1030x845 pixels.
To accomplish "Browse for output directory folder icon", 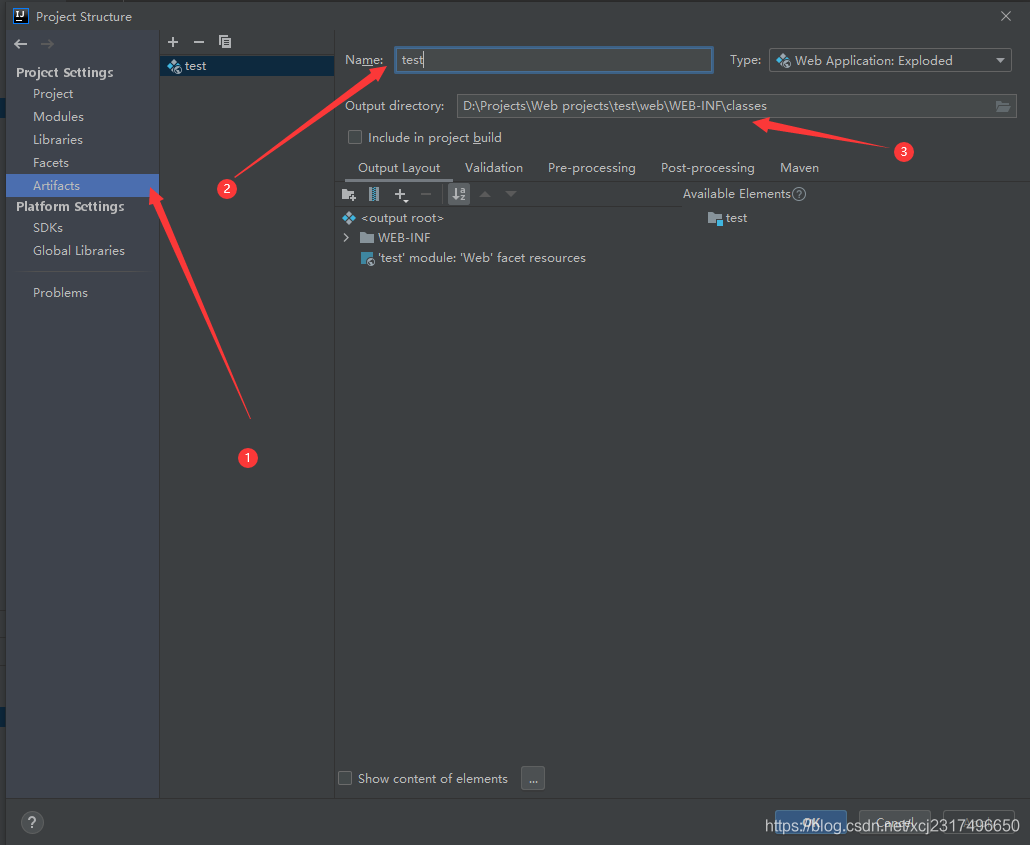I will (1002, 106).
